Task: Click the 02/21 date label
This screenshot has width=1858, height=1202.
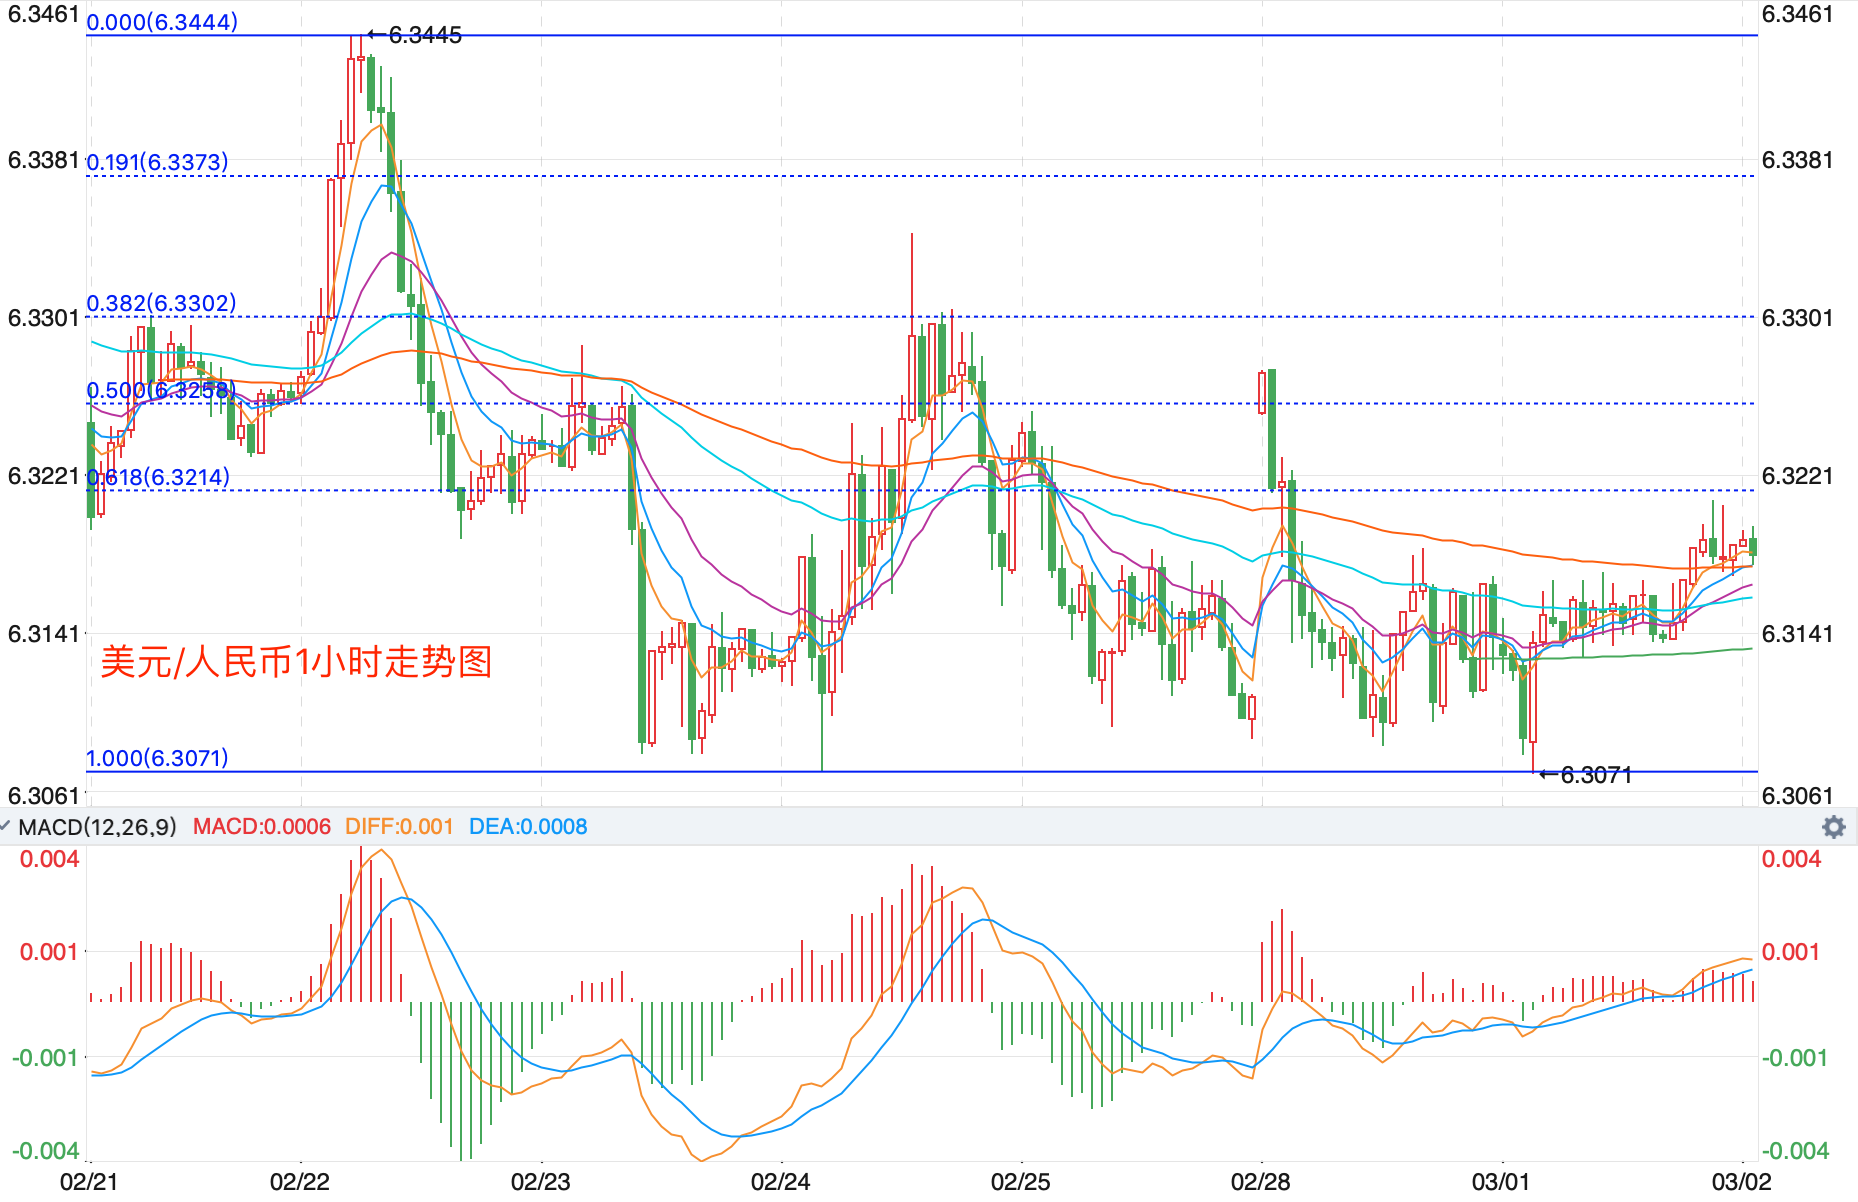Action: click(88, 1182)
